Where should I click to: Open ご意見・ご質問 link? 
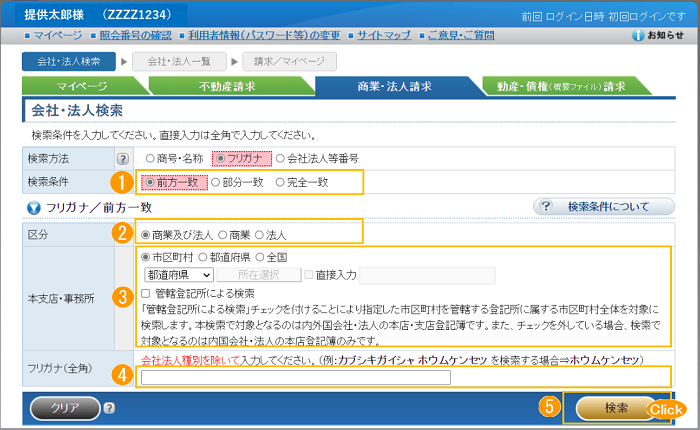[x=461, y=35]
